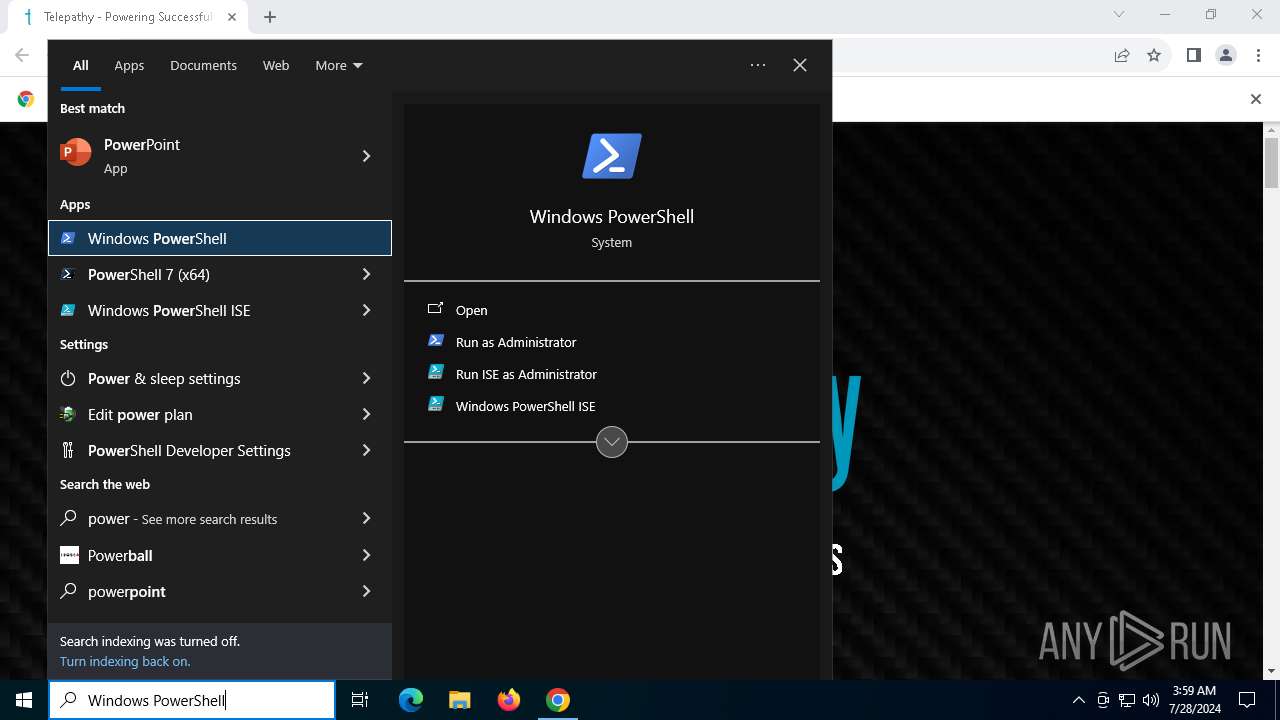Expand Powerball web result arrow
The width and height of the screenshot is (1280, 720).
(367, 555)
